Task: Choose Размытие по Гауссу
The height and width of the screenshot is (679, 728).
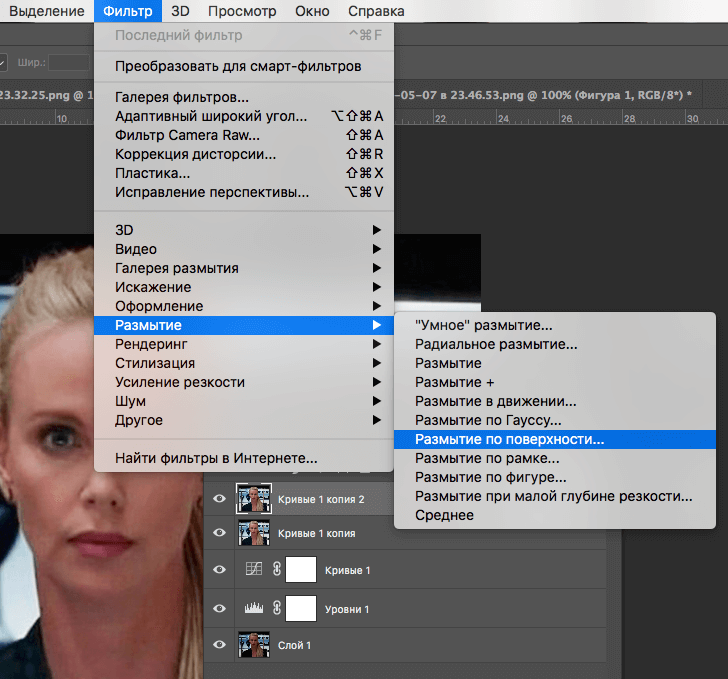Action: (555, 421)
